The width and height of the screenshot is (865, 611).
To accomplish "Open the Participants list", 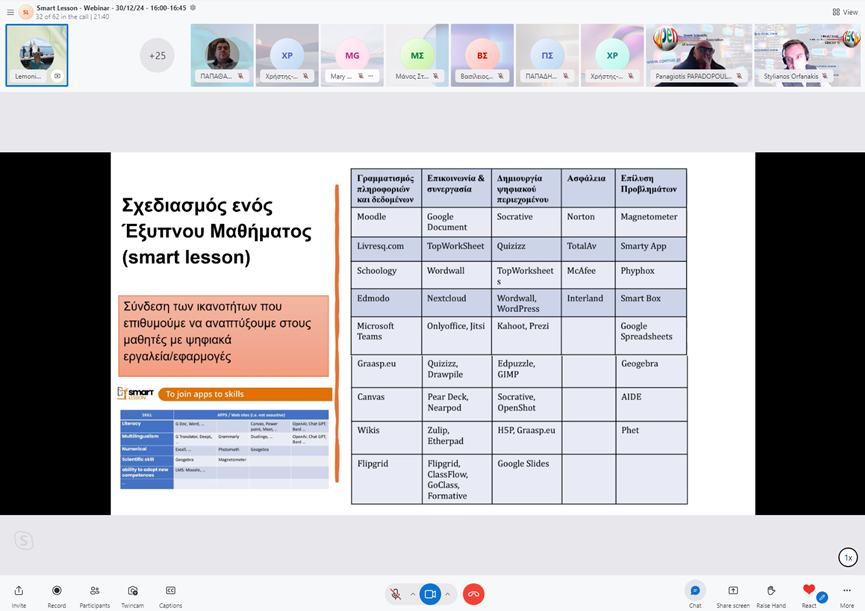I will 94,591.
